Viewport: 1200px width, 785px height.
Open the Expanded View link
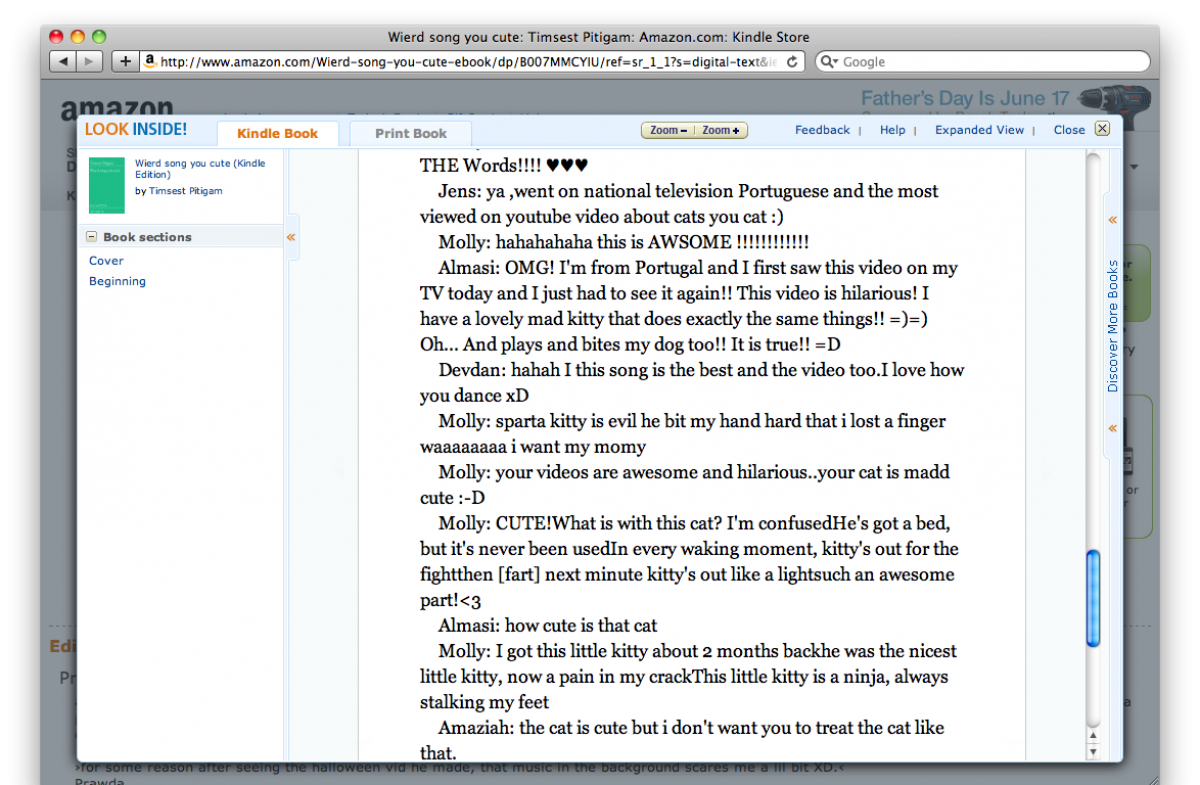[979, 130]
